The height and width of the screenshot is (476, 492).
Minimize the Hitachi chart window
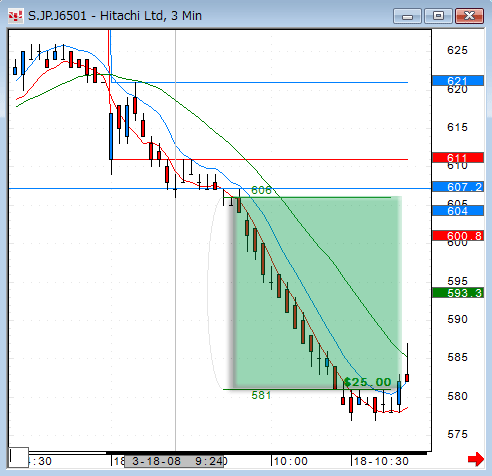pyautogui.click(x=407, y=16)
